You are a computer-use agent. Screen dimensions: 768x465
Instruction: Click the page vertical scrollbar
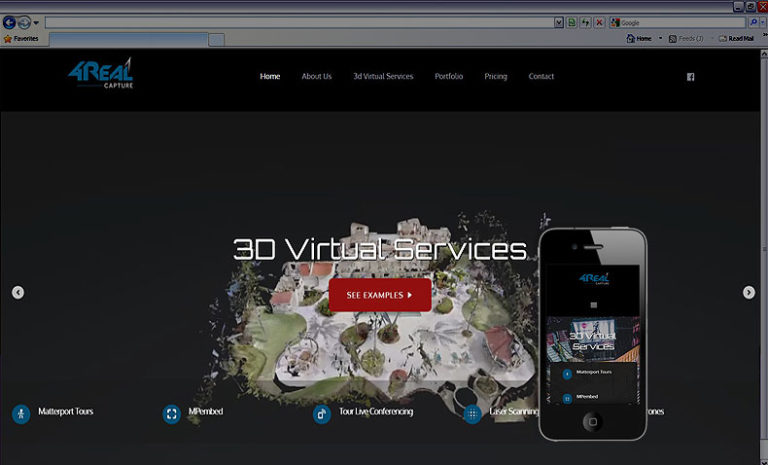764,257
